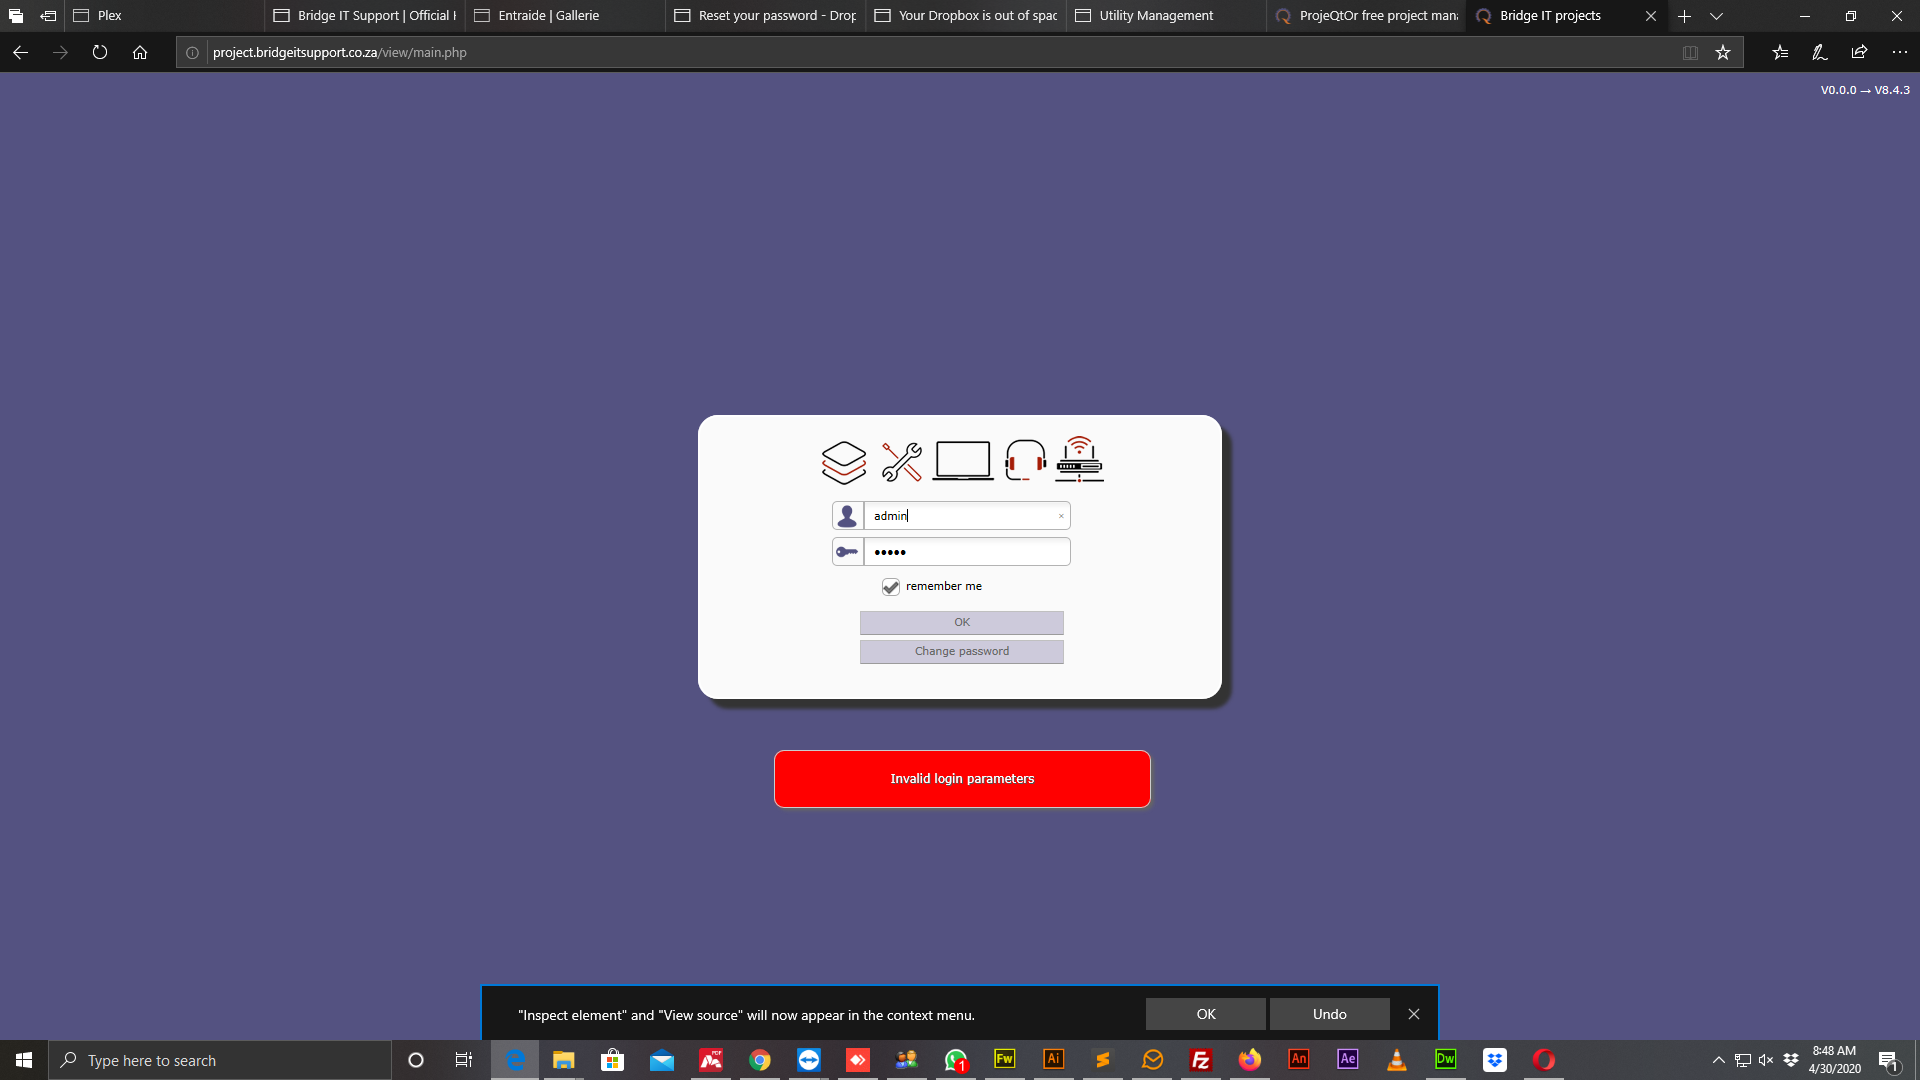Launch Dreamweaver from the taskbar
This screenshot has width=1920, height=1080.
(1446, 1060)
